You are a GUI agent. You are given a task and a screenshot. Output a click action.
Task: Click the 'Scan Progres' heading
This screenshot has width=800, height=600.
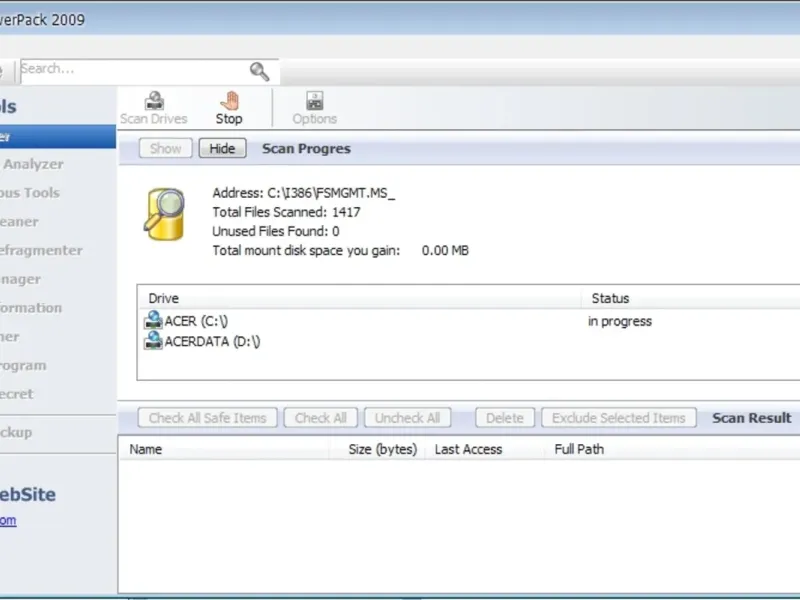tap(306, 148)
